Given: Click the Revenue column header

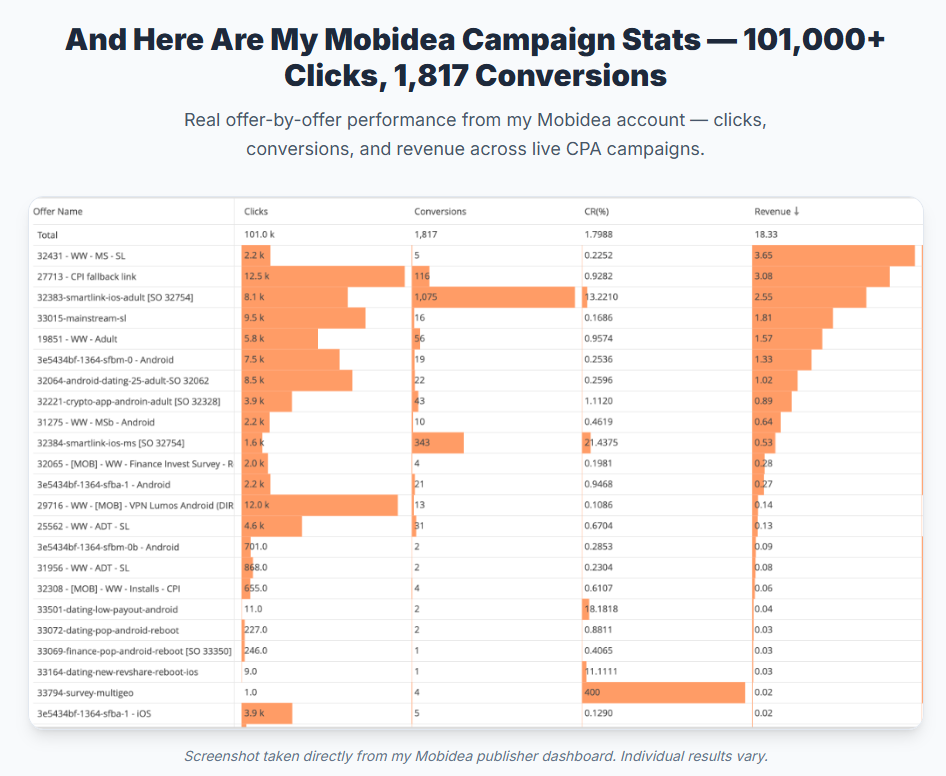Looking at the screenshot, I should tap(772, 211).
